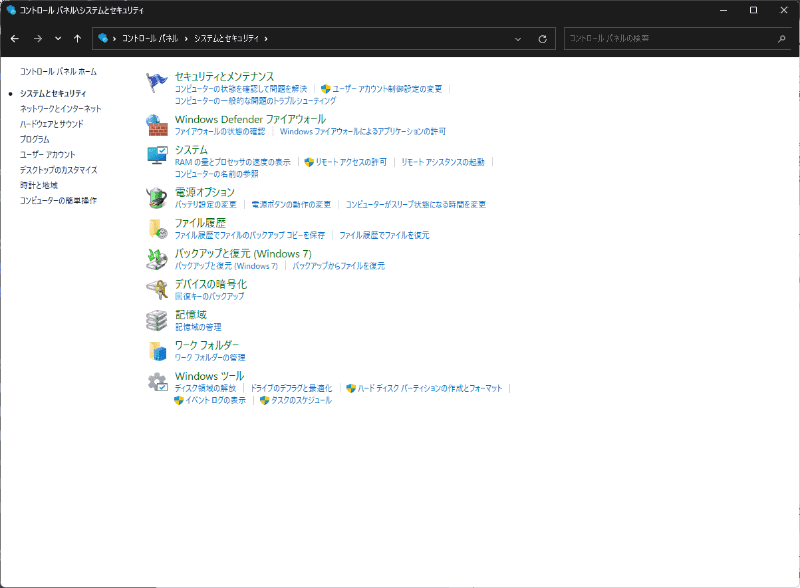This screenshot has height=588, width=800.
Task: Select ハードウェアとサウンド in the sidebar
Action: click(x=49, y=123)
